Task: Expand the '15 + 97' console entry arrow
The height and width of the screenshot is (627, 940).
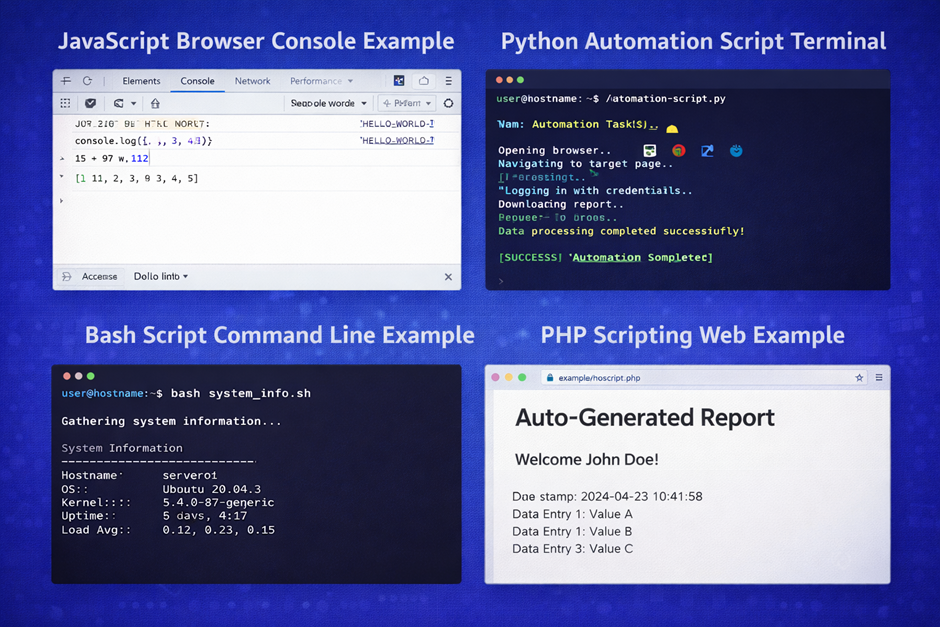Action: click(62, 159)
